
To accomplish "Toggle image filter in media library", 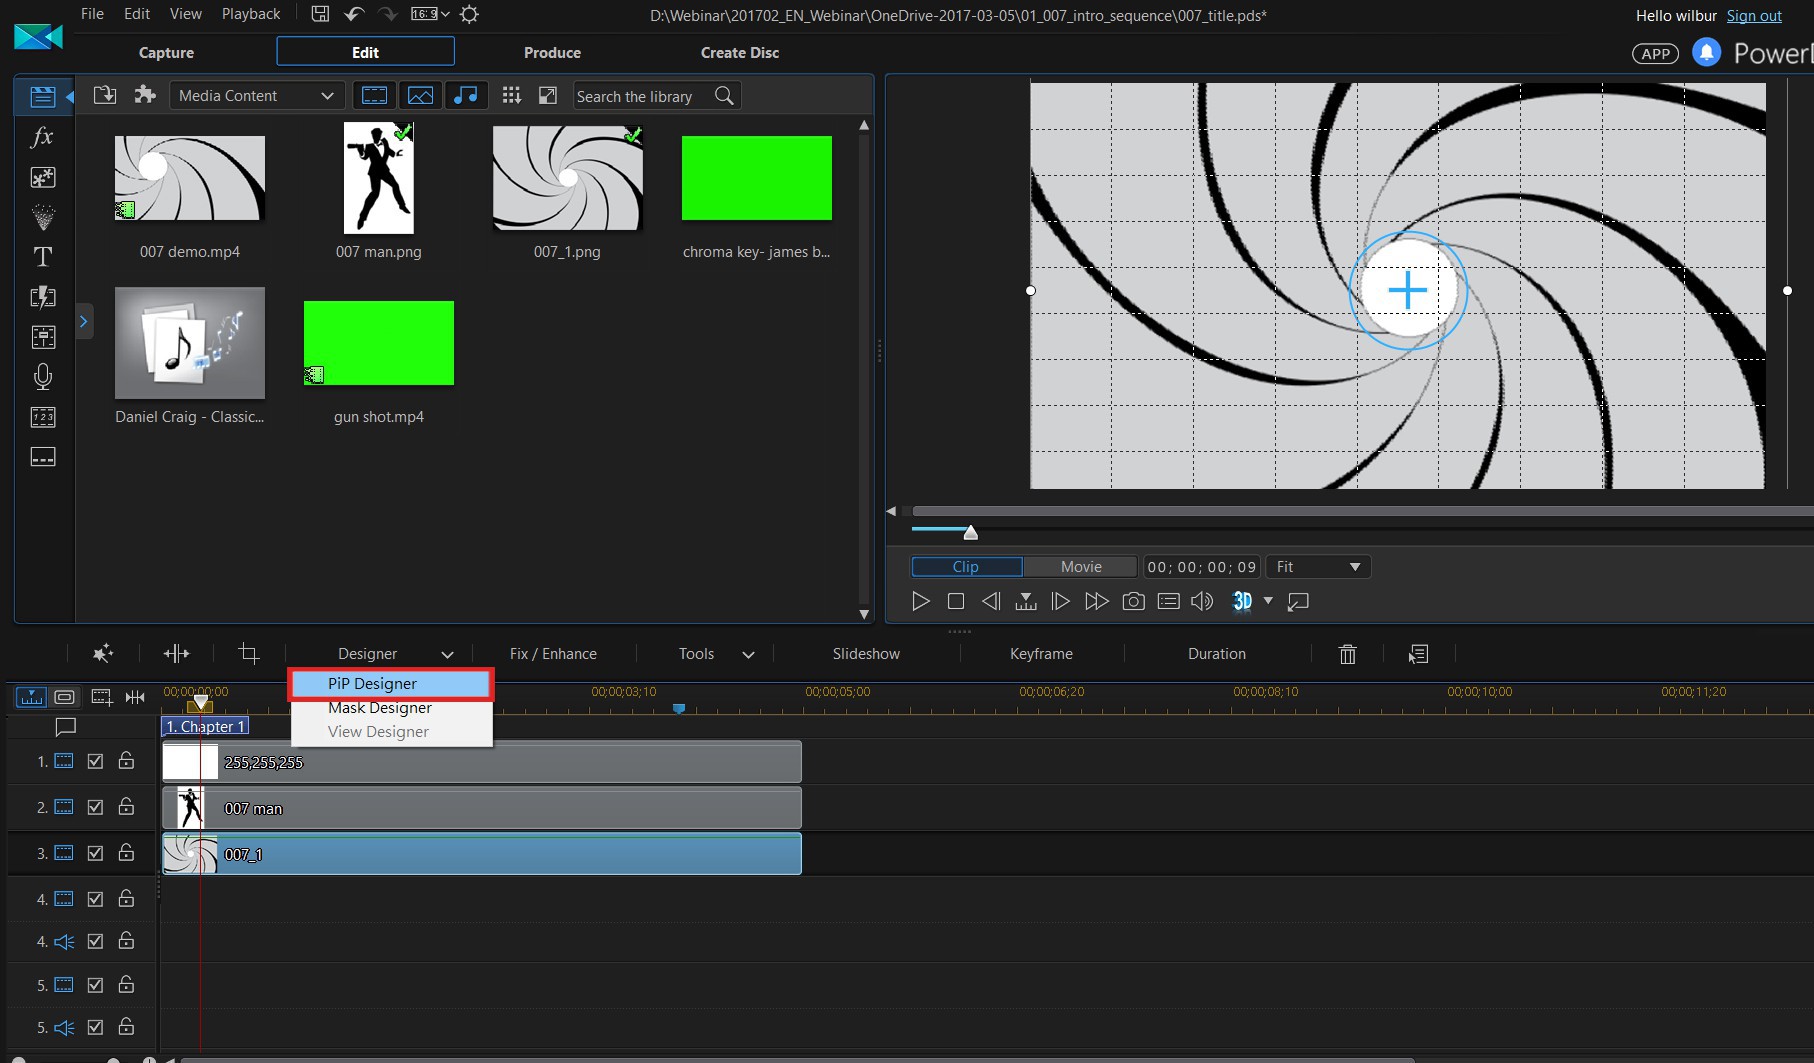I will tap(420, 95).
